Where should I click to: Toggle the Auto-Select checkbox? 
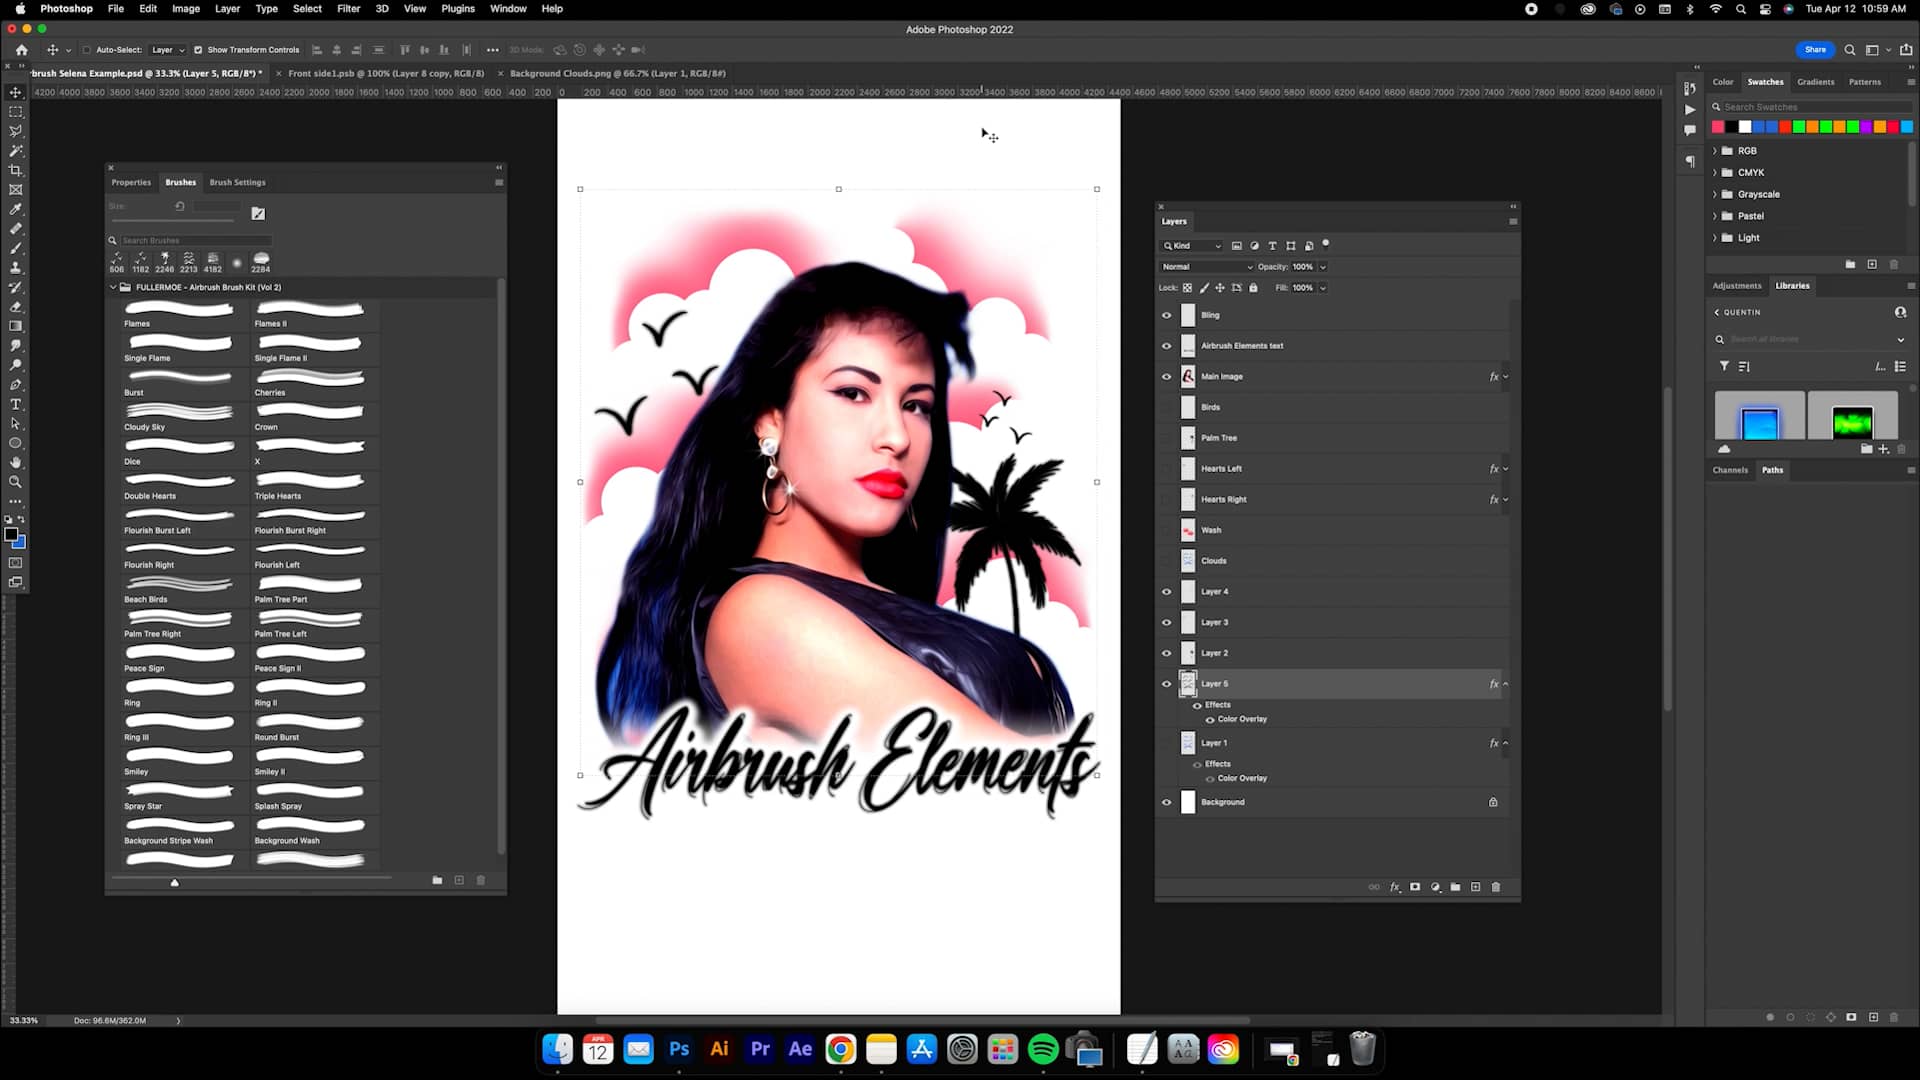pyautogui.click(x=87, y=50)
